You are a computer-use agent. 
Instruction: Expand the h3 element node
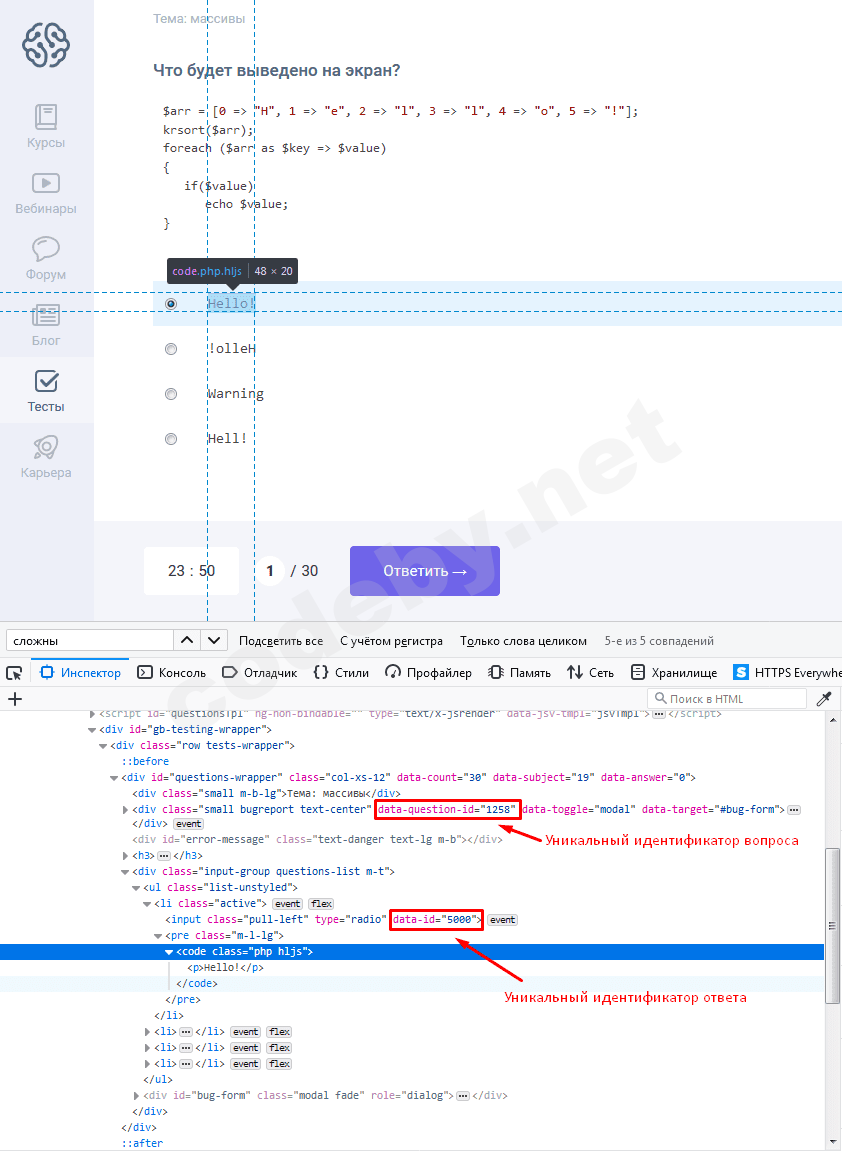(126, 856)
